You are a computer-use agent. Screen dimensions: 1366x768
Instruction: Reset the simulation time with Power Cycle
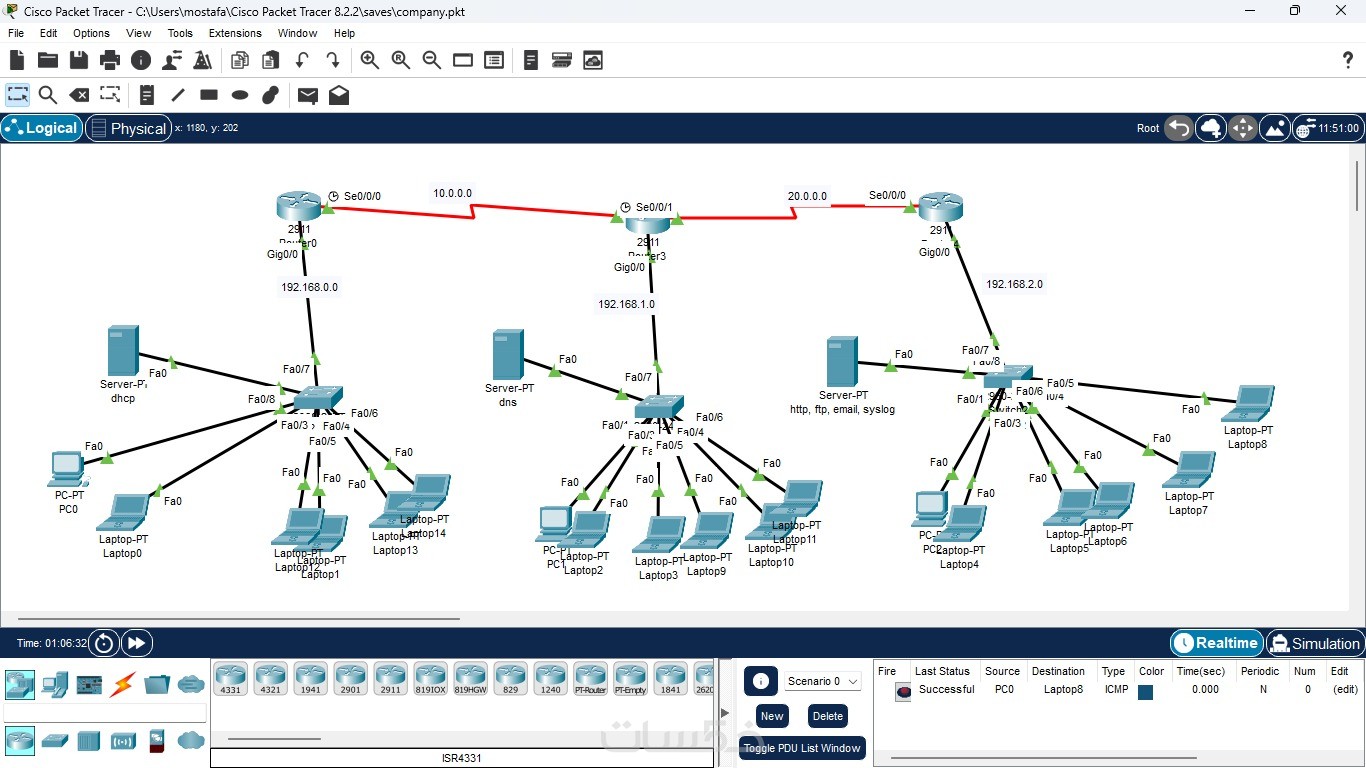pyautogui.click(x=103, y=643)
